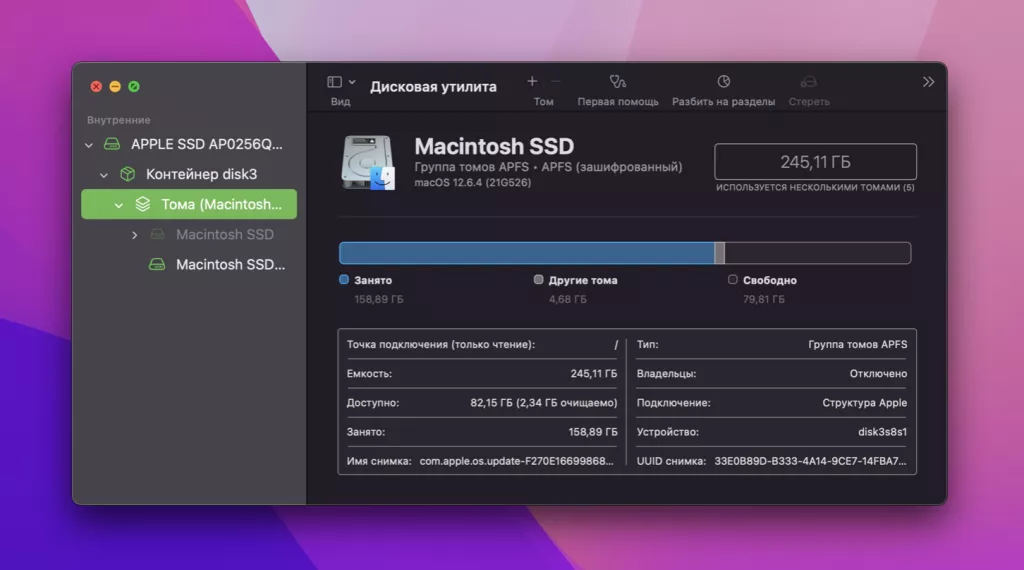Click the blue used space bar

click(x=526, y=253)
